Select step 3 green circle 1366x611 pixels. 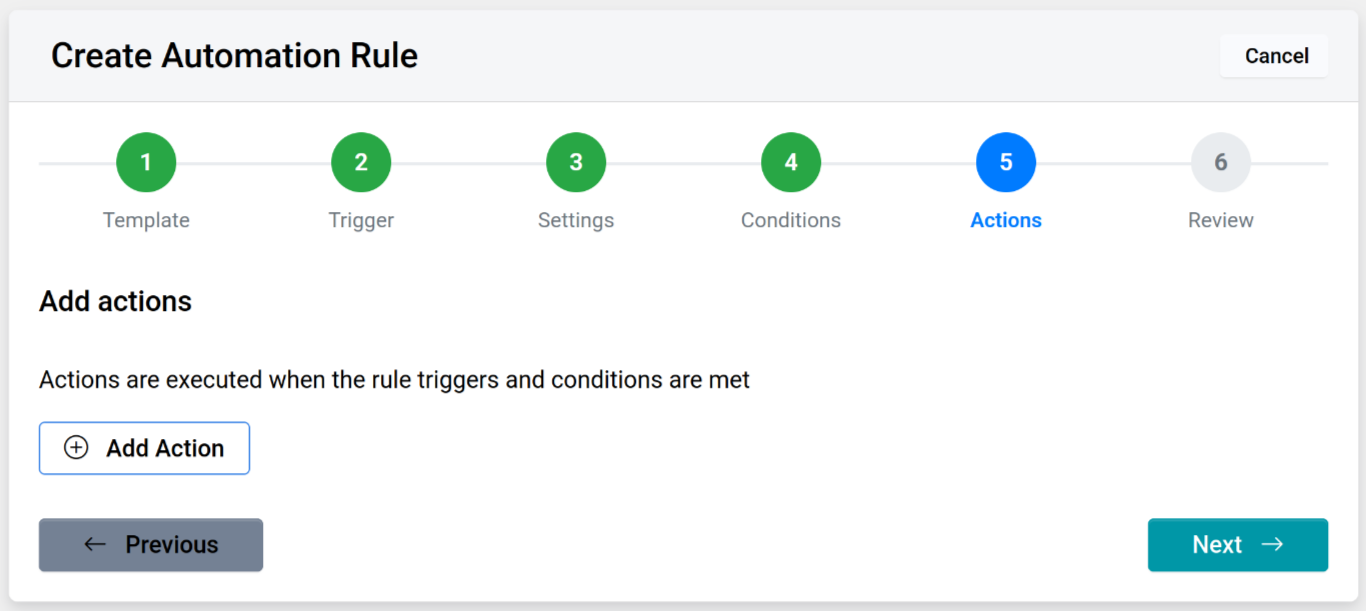click(576, 162)
